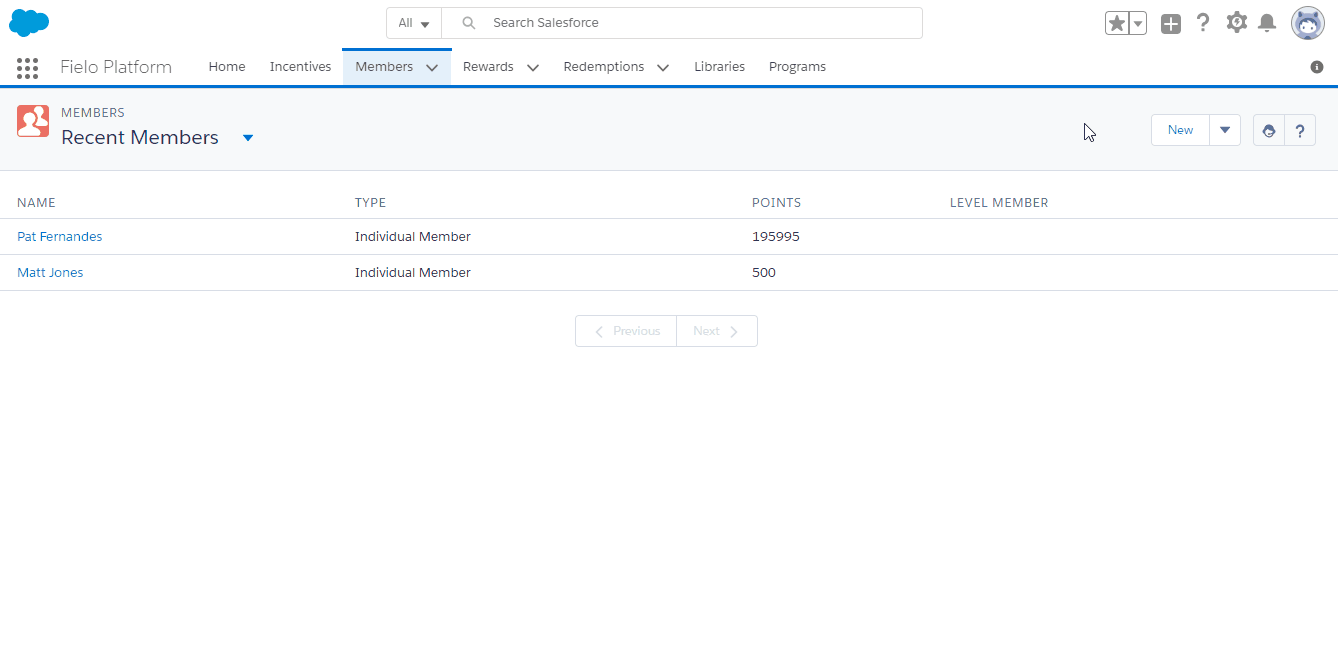
Task: Click the 500 points value
Action: pos(764,273)
